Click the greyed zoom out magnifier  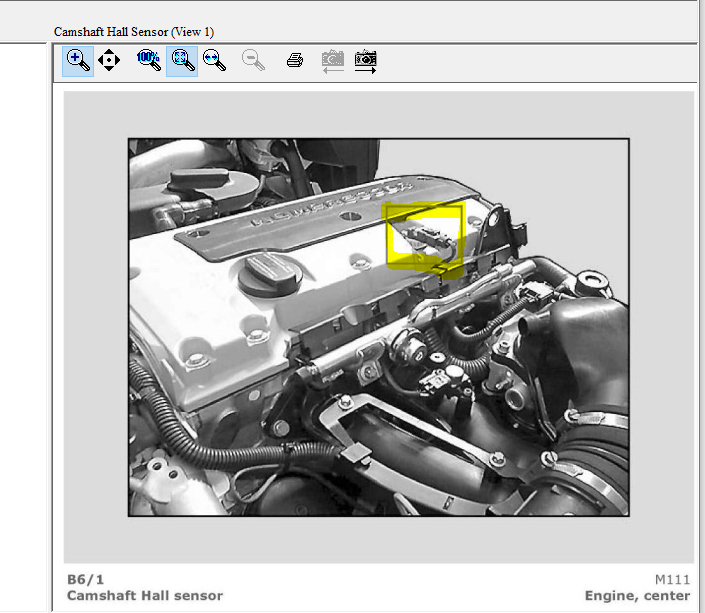coord(253,60)
